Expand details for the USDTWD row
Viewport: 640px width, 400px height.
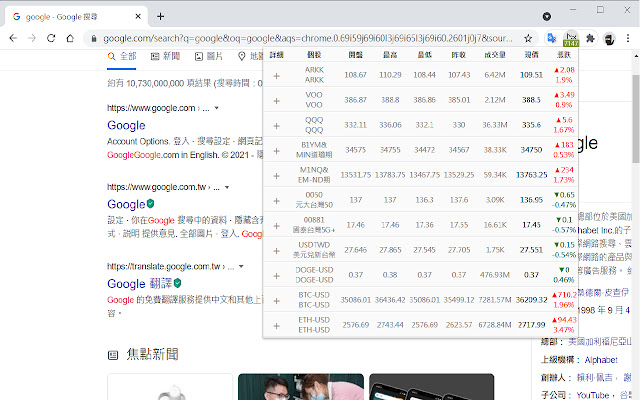(276, 251)
